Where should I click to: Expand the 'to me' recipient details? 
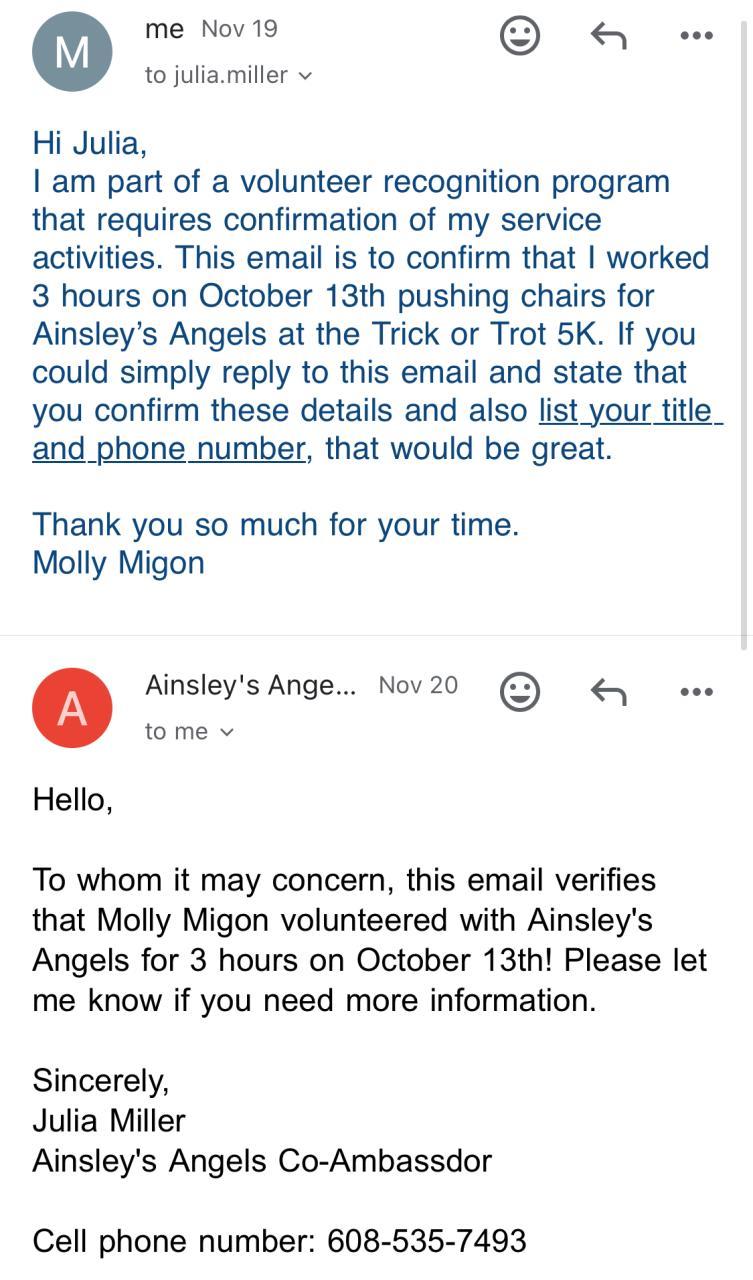pos(227,732)
